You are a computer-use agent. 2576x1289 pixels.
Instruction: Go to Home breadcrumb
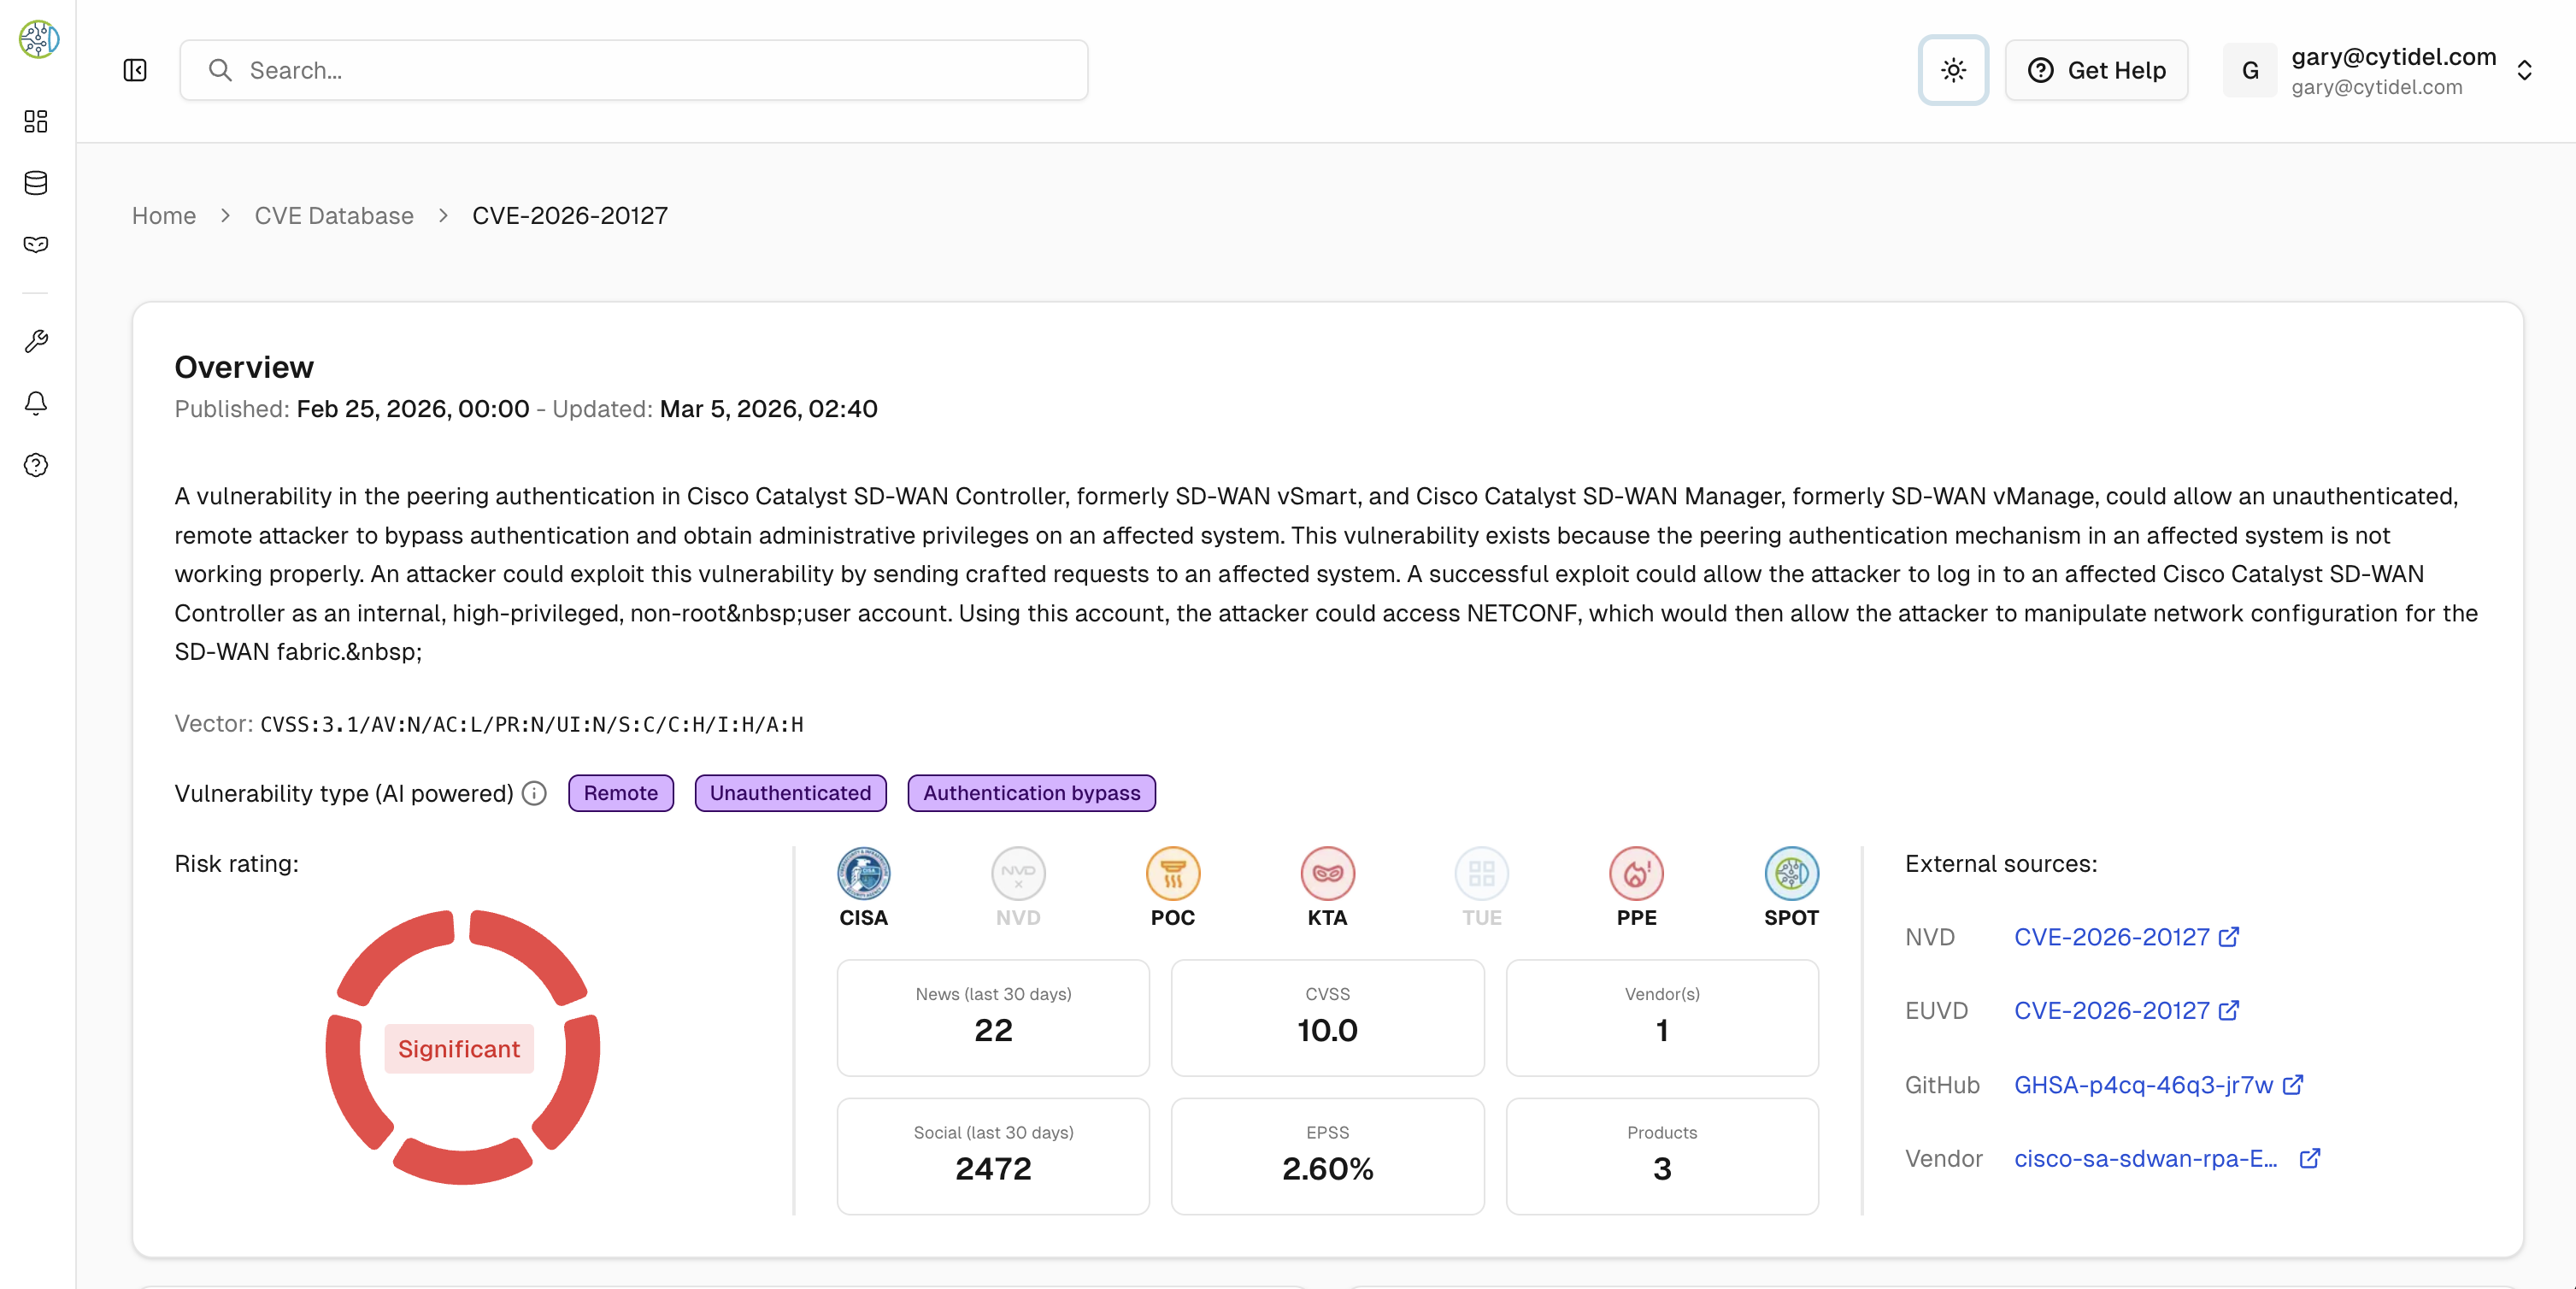(164, 216)
